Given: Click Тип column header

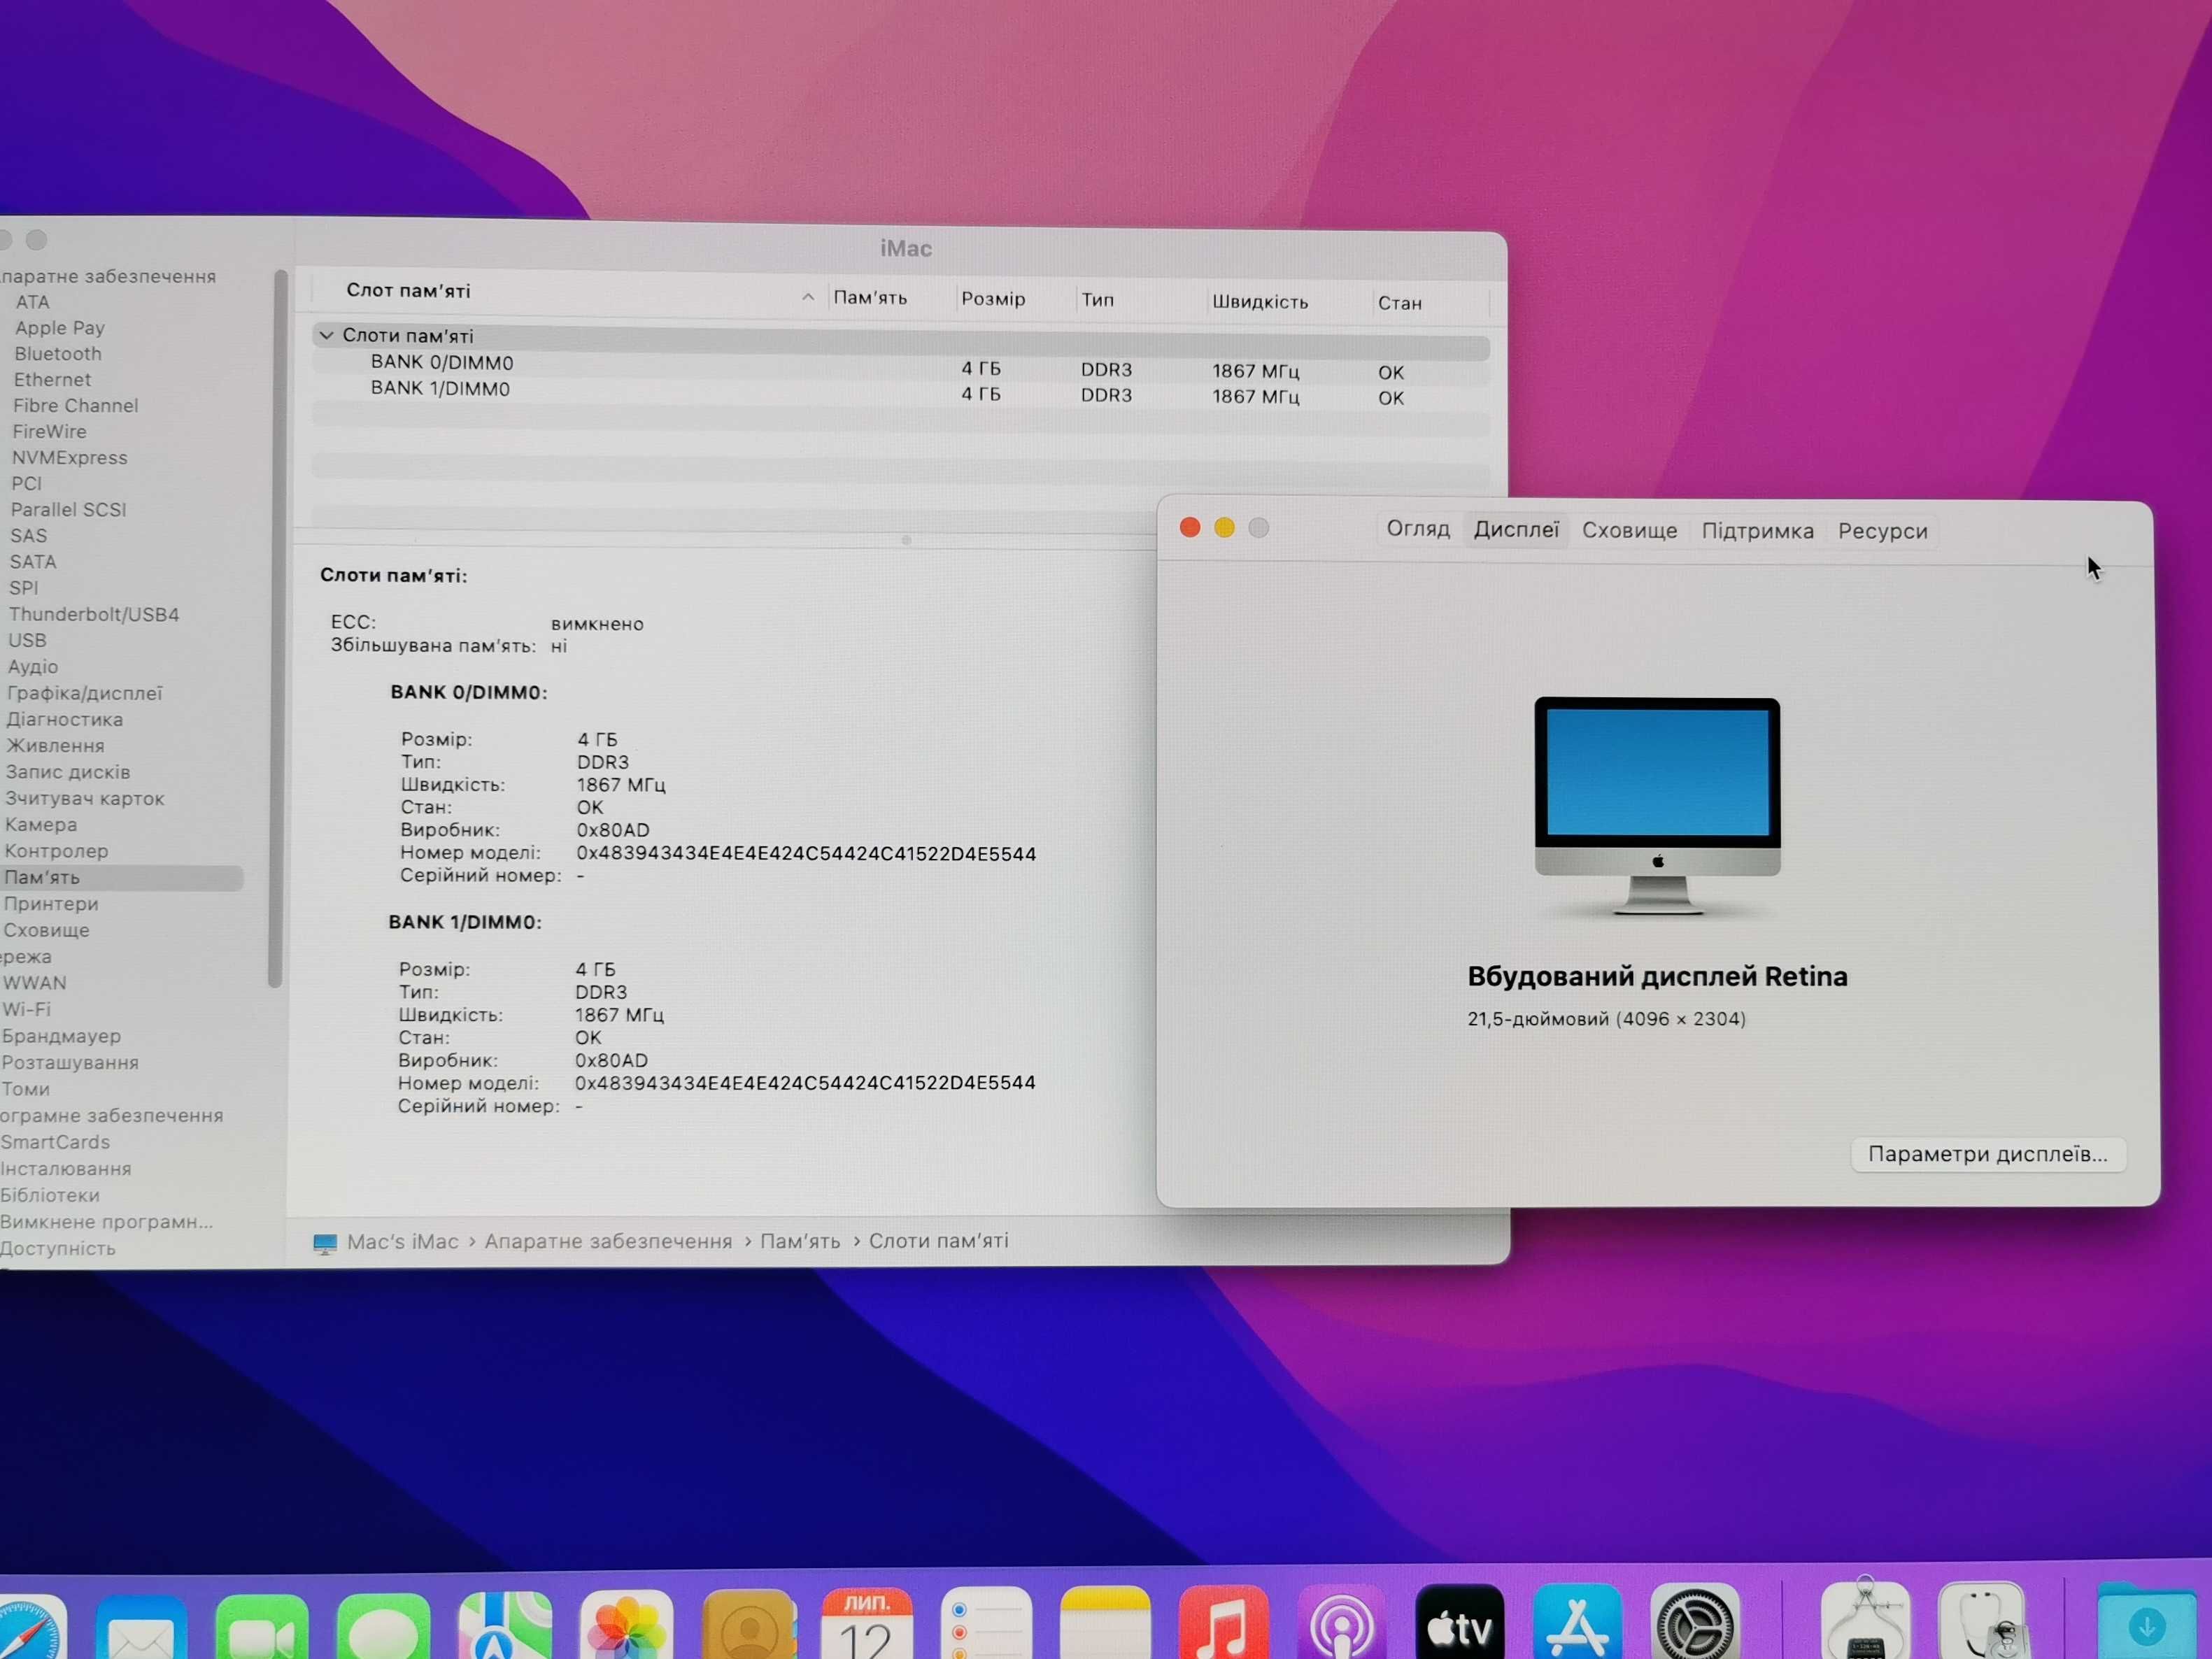Looking at the screenshot, I should tap(1097, 300).
